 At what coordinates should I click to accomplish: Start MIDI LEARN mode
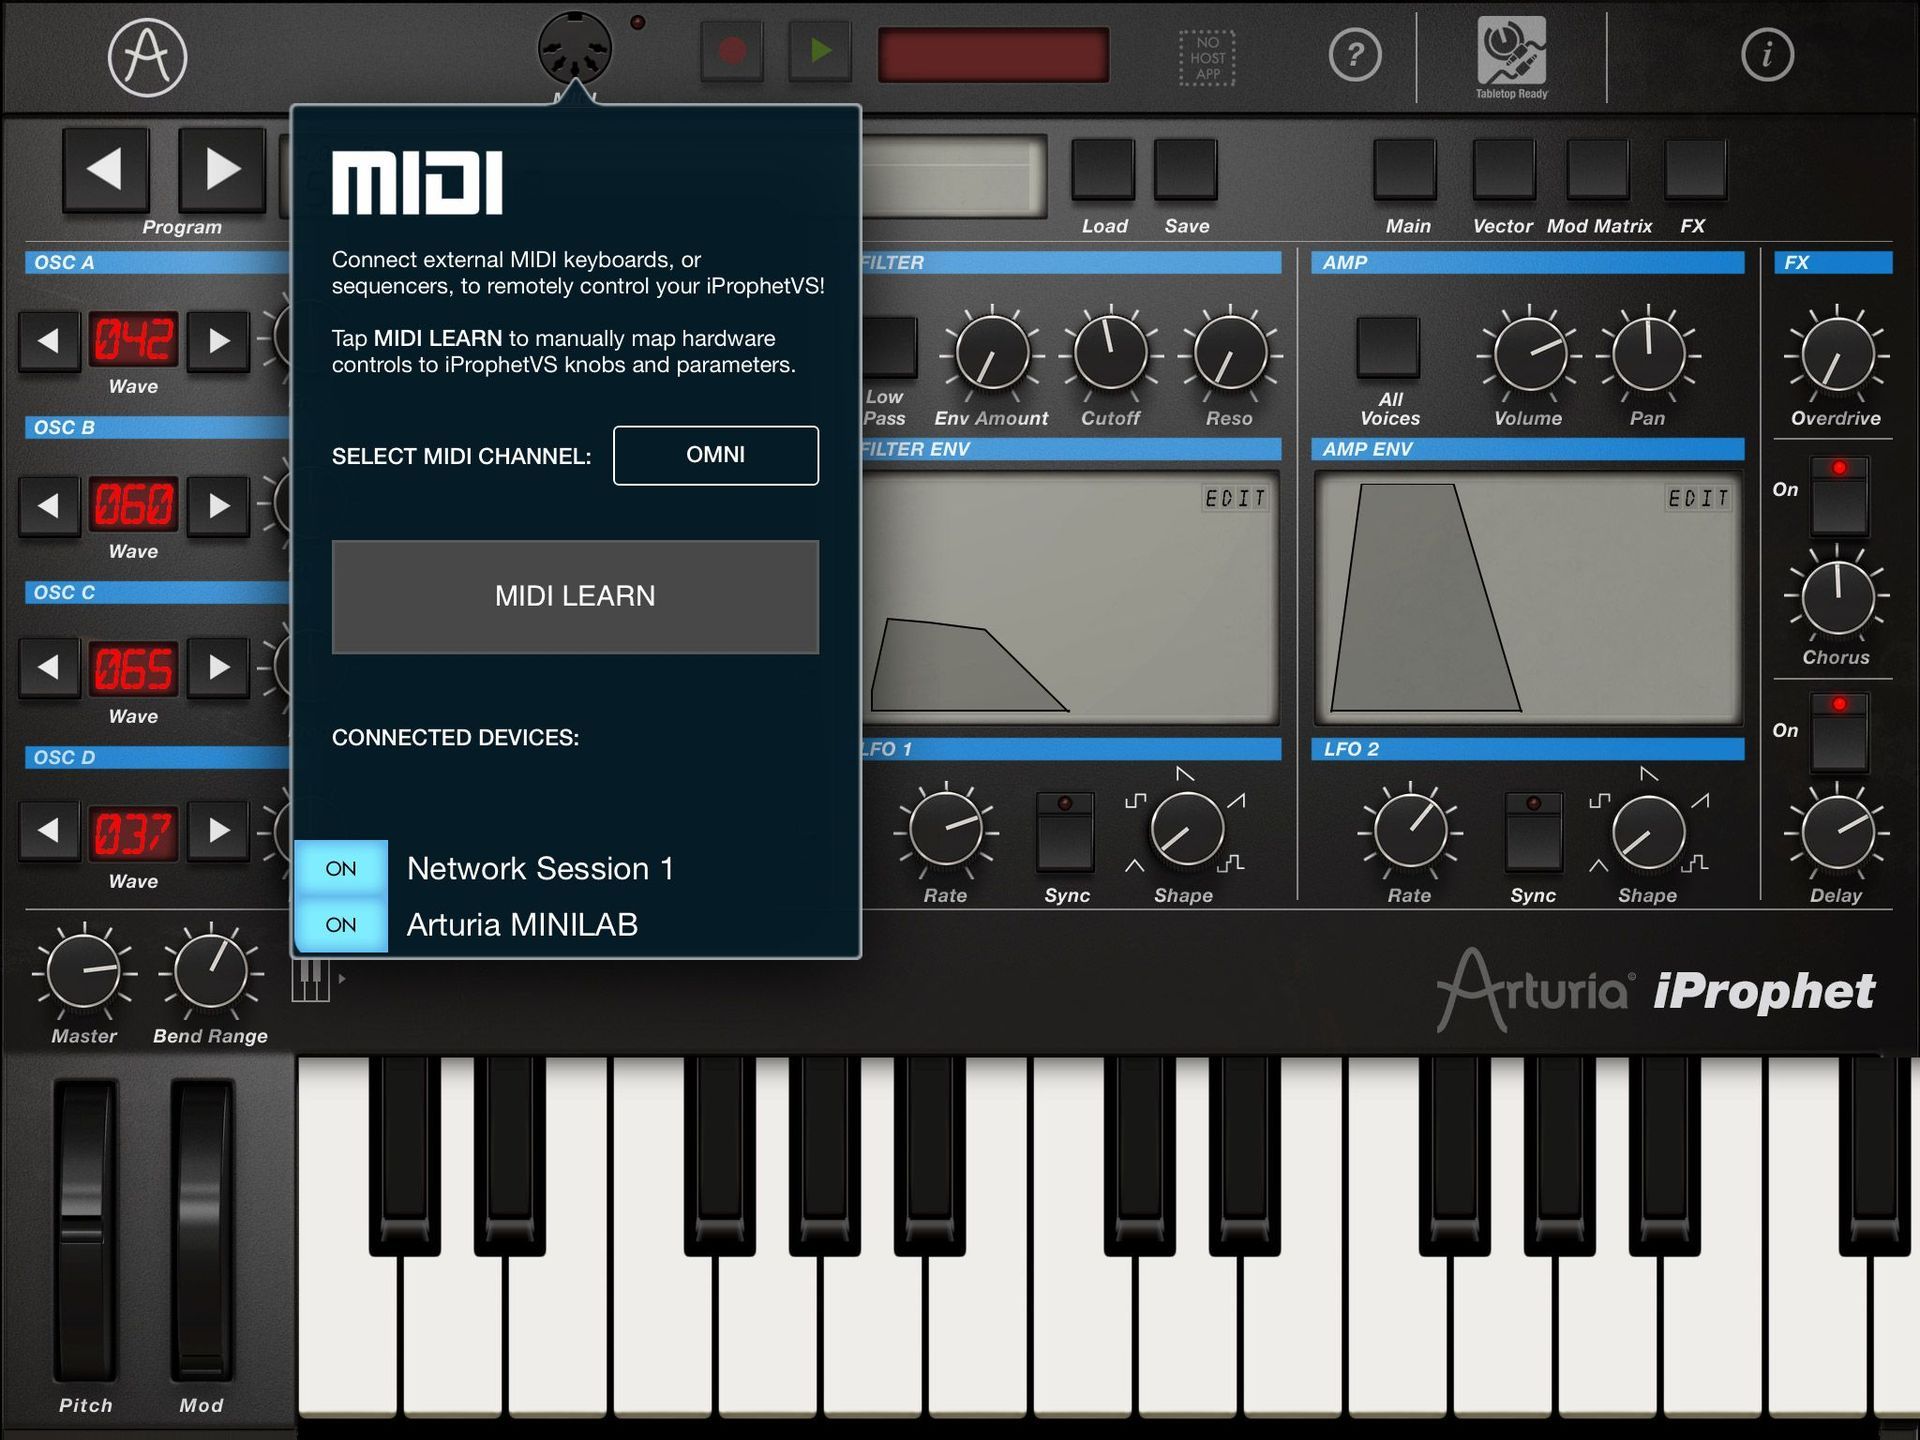point(575,597)
